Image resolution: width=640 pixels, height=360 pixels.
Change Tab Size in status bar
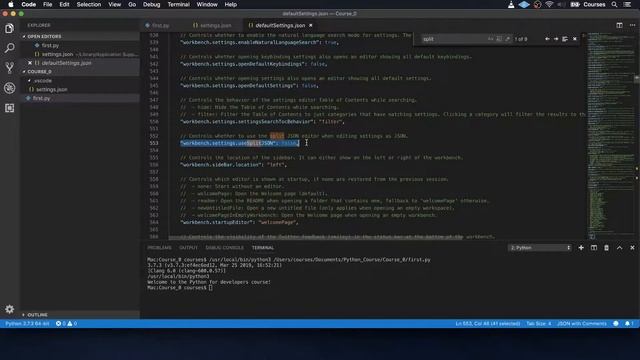[x=538, y=324]
